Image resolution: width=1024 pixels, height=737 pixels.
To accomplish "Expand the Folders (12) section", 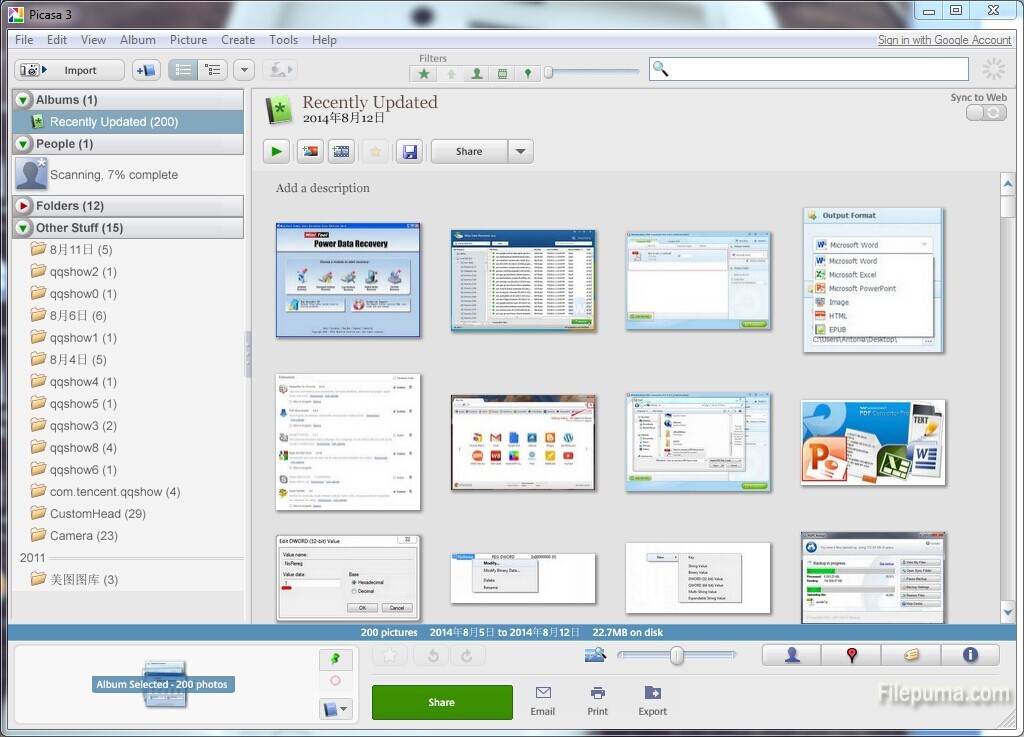I will click(24, 206).
